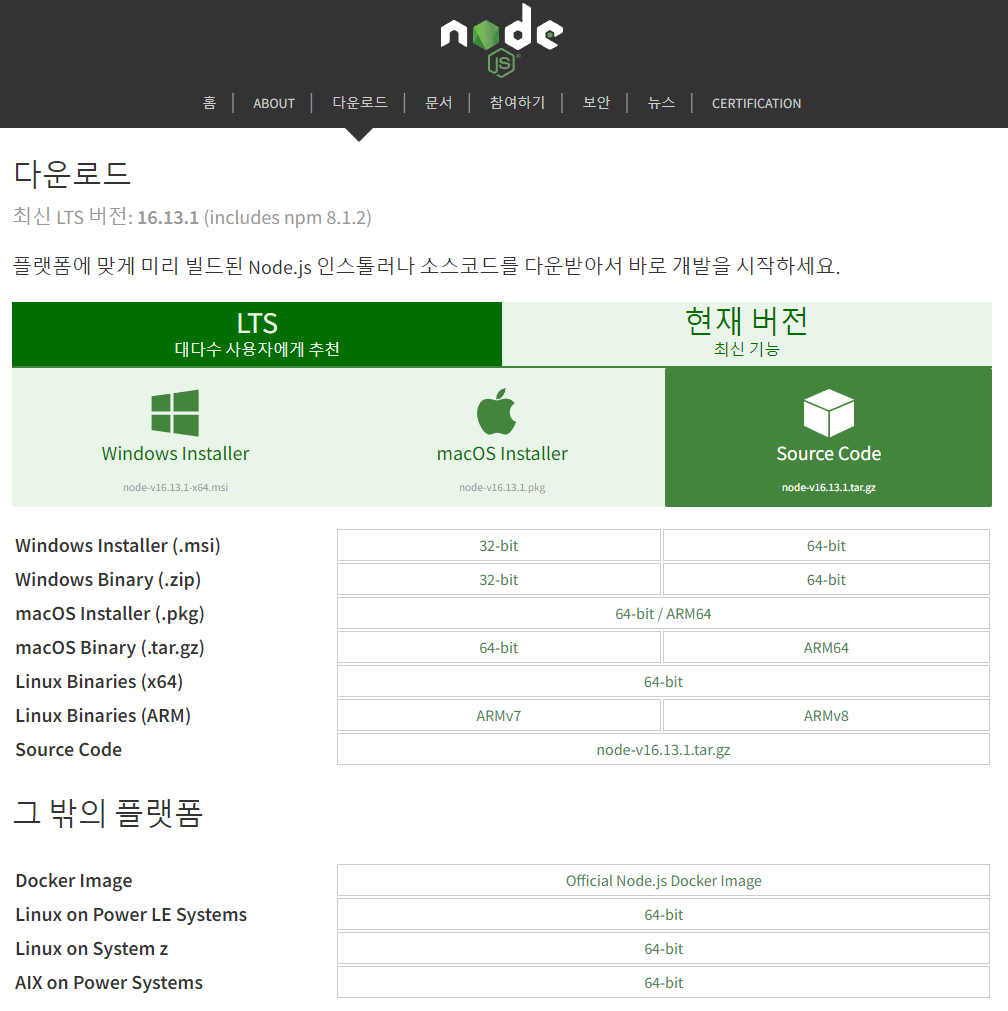Viewport: 1008px width, 1011px height.
Task: Click 64-bit / ARM64 macOS Installer link
Action: click(663, 614)
